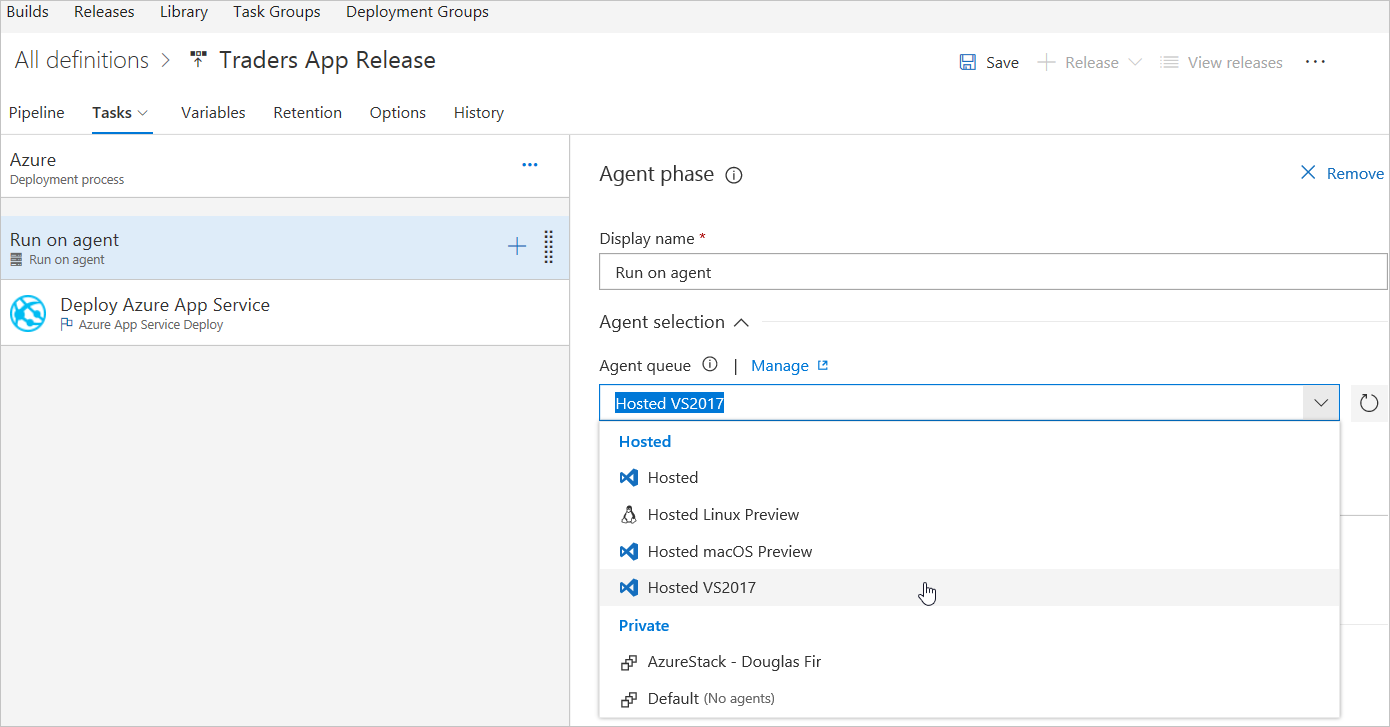Screen dimensions: 1390x727
Task: Click the icon beside Hosted macOS Preview
Action: pos(629,551)
